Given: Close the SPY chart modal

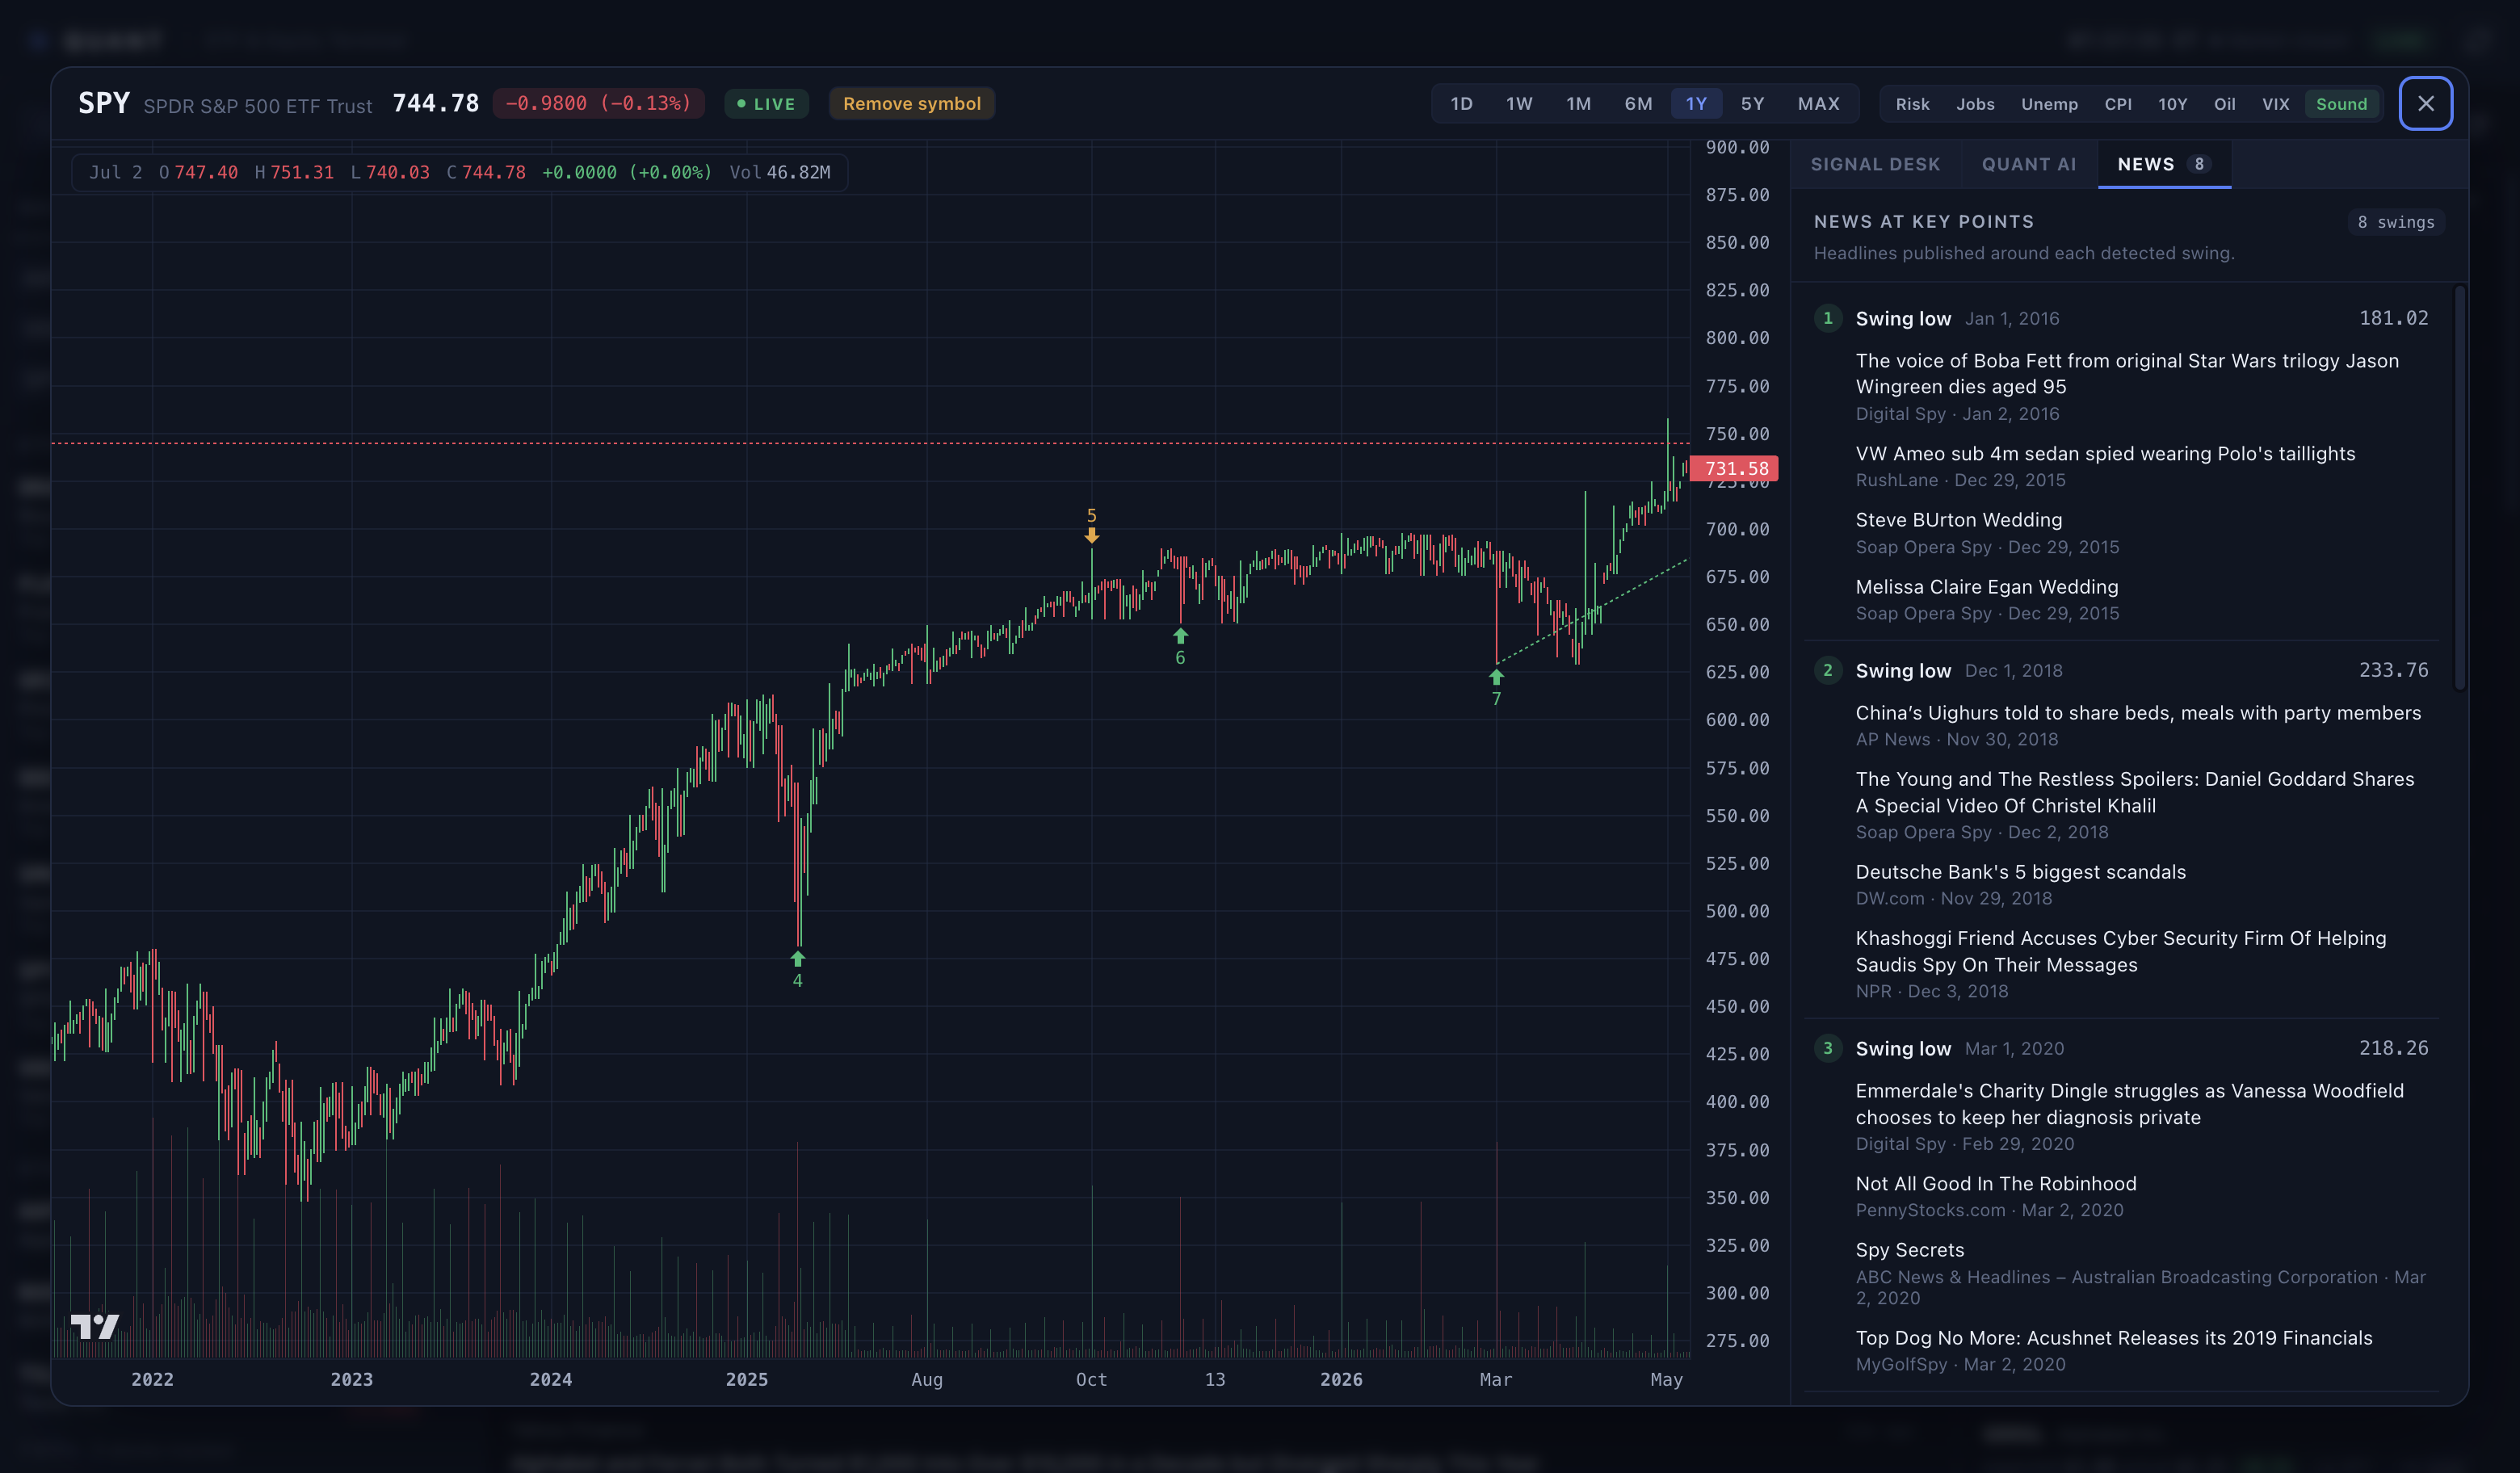Looking at the screenshot, I should coord(2425,103).
